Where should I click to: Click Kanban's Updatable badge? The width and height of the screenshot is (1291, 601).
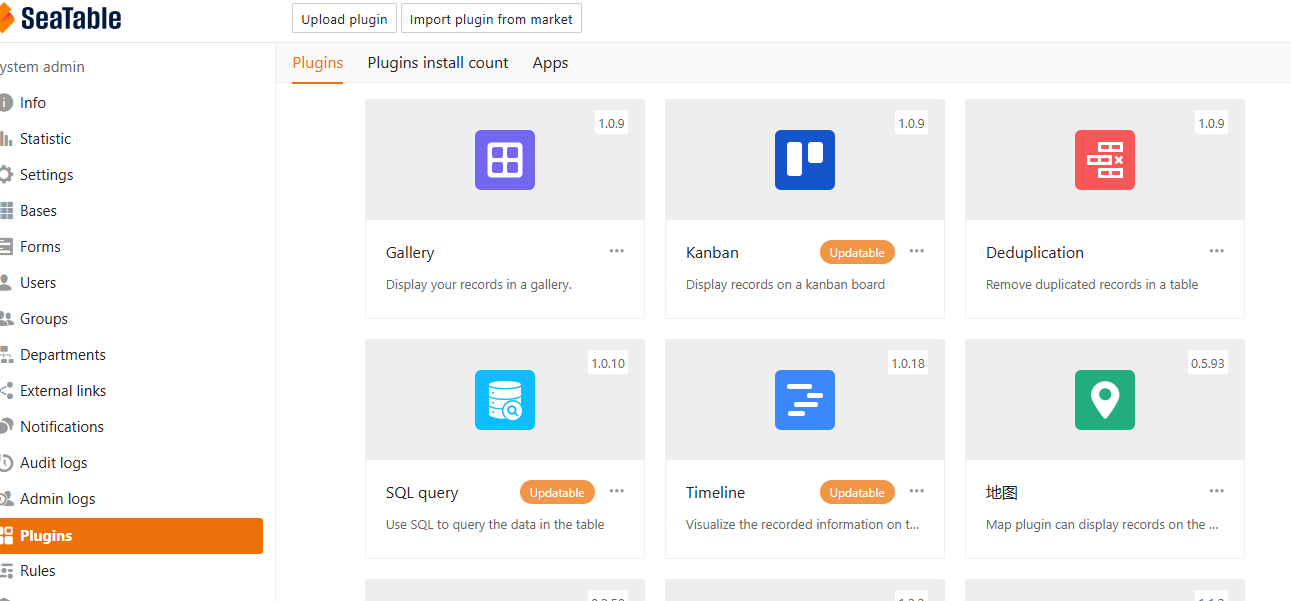click(857, 252)
